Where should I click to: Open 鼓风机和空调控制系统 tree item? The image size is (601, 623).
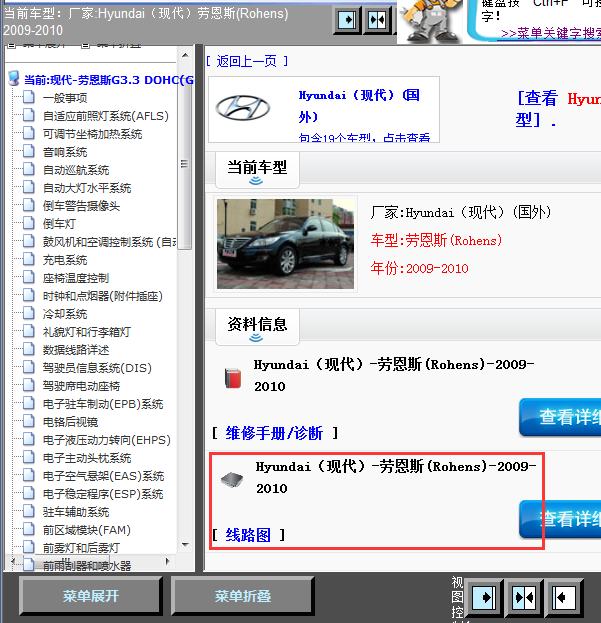110,242
